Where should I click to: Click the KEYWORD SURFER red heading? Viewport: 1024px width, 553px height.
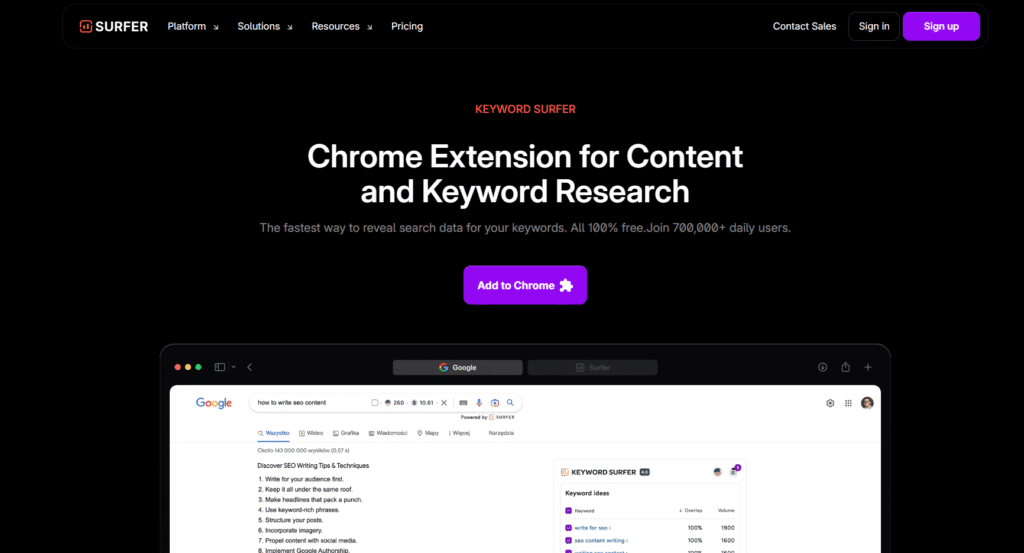[x=525, y=109]
